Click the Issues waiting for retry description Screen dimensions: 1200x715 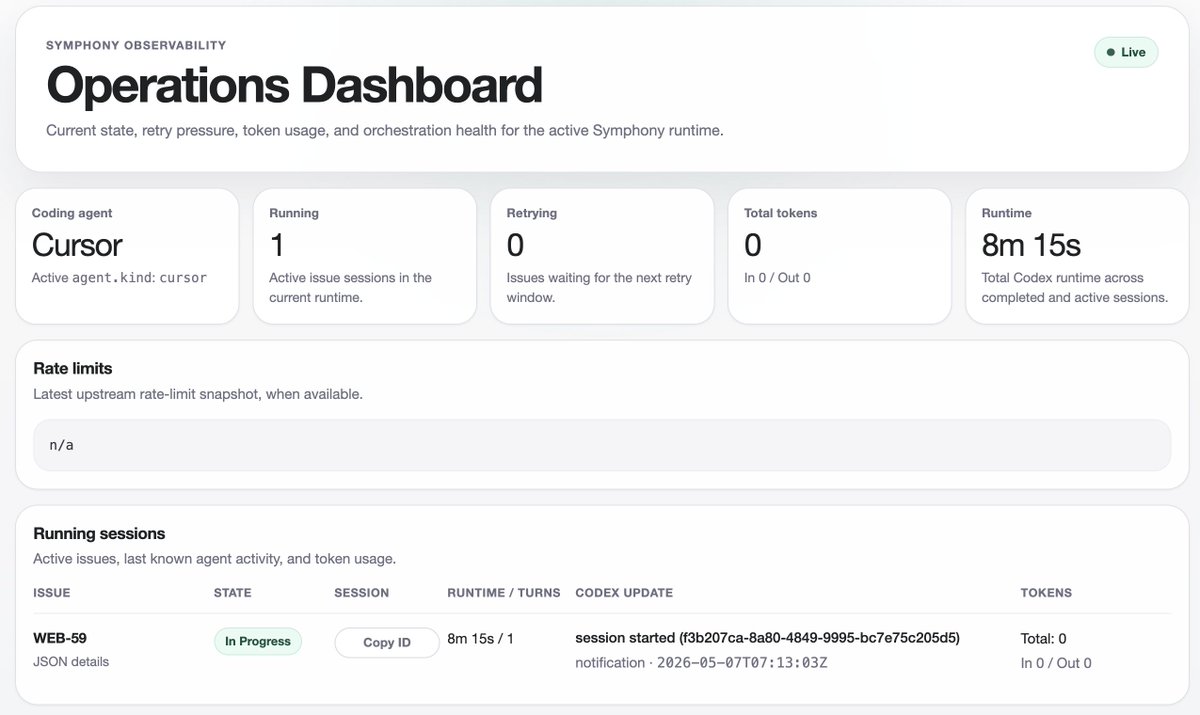pos(599,287)
